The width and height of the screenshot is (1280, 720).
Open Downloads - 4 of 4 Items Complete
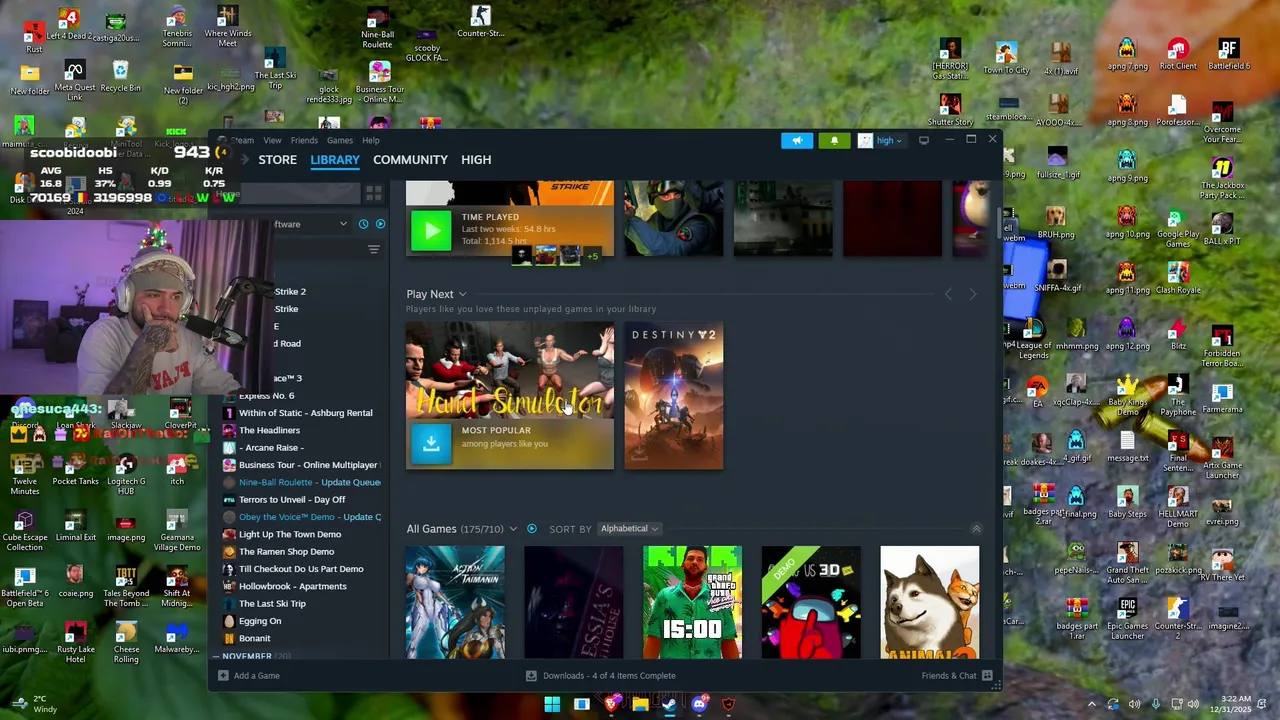coord(609,675)
